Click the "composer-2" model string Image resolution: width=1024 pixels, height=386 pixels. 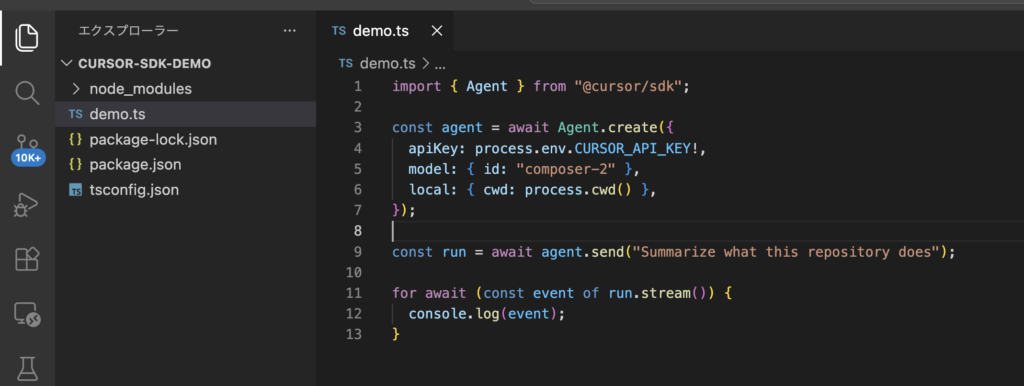point(566,169)
